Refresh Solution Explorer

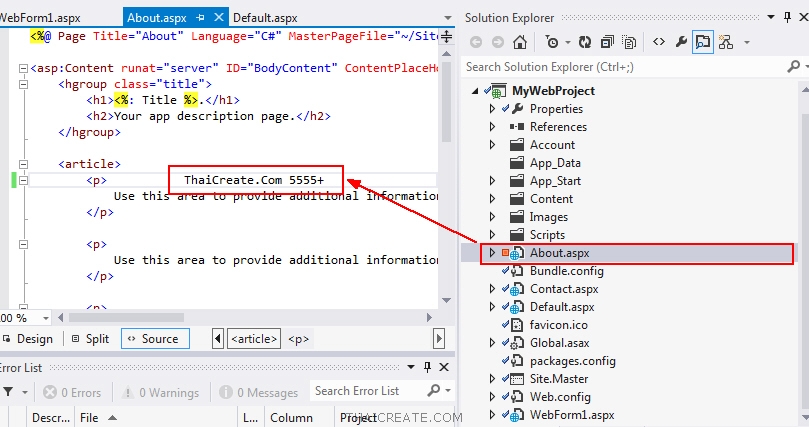[585, 42]
